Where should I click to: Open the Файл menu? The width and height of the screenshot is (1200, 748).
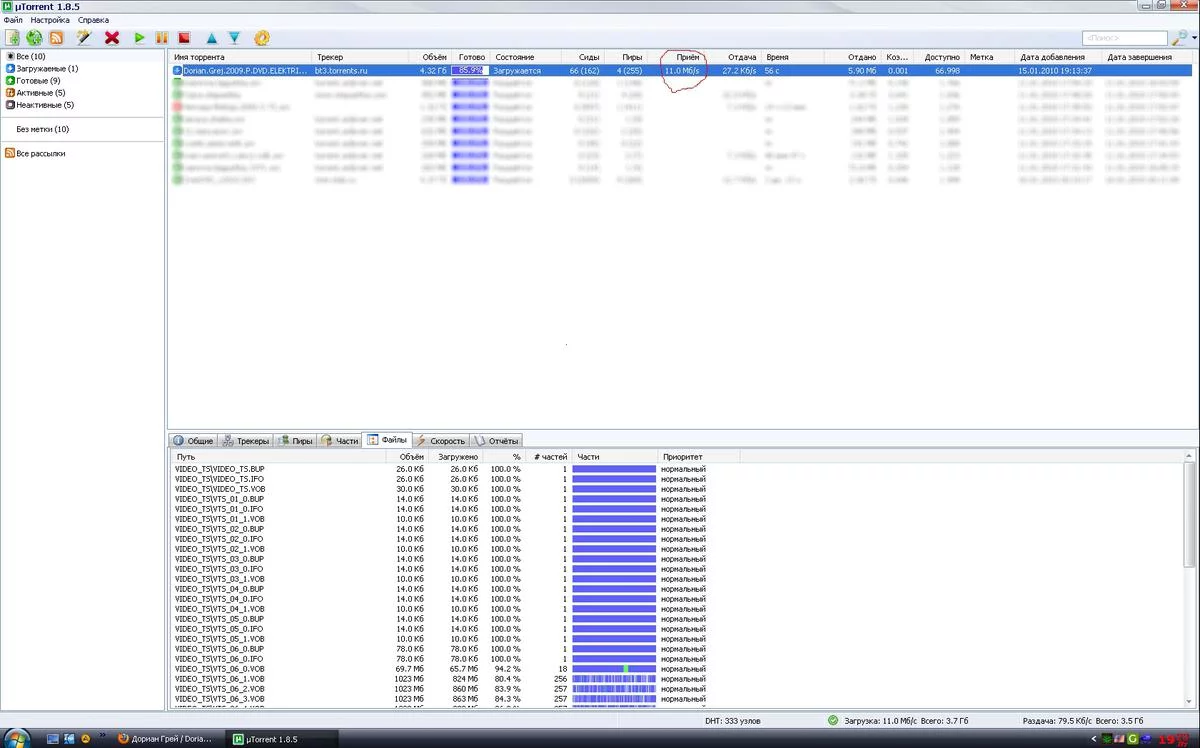(x=13, y=20)
